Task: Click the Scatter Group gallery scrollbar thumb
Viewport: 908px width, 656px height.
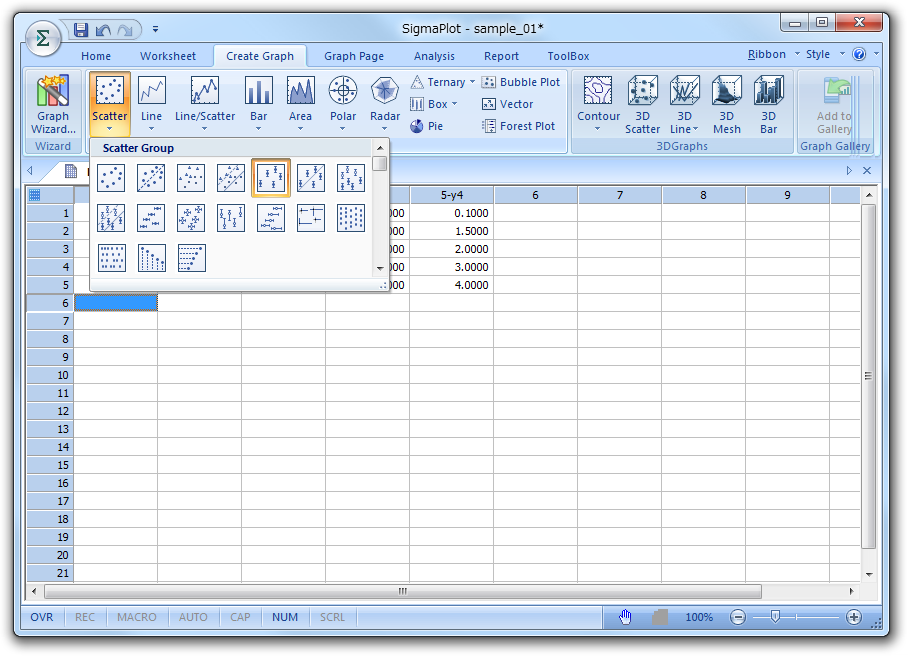Action: [x=380, y=163]
